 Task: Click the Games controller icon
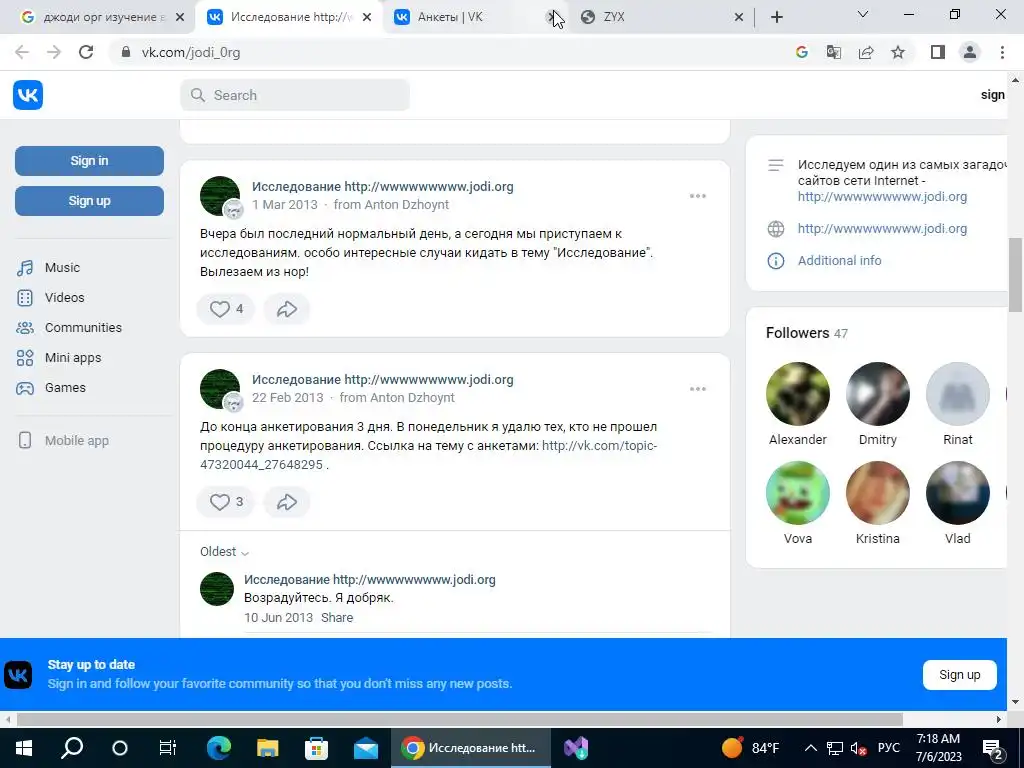click(x=25, y=388)
